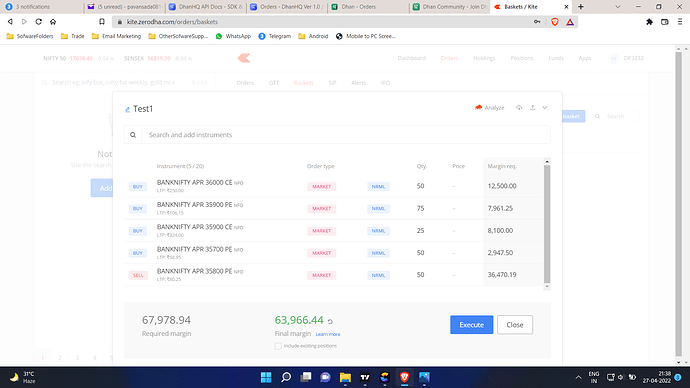Click the Execute button
The width and height of the screenshot is (690, 388).
[471, 325]
